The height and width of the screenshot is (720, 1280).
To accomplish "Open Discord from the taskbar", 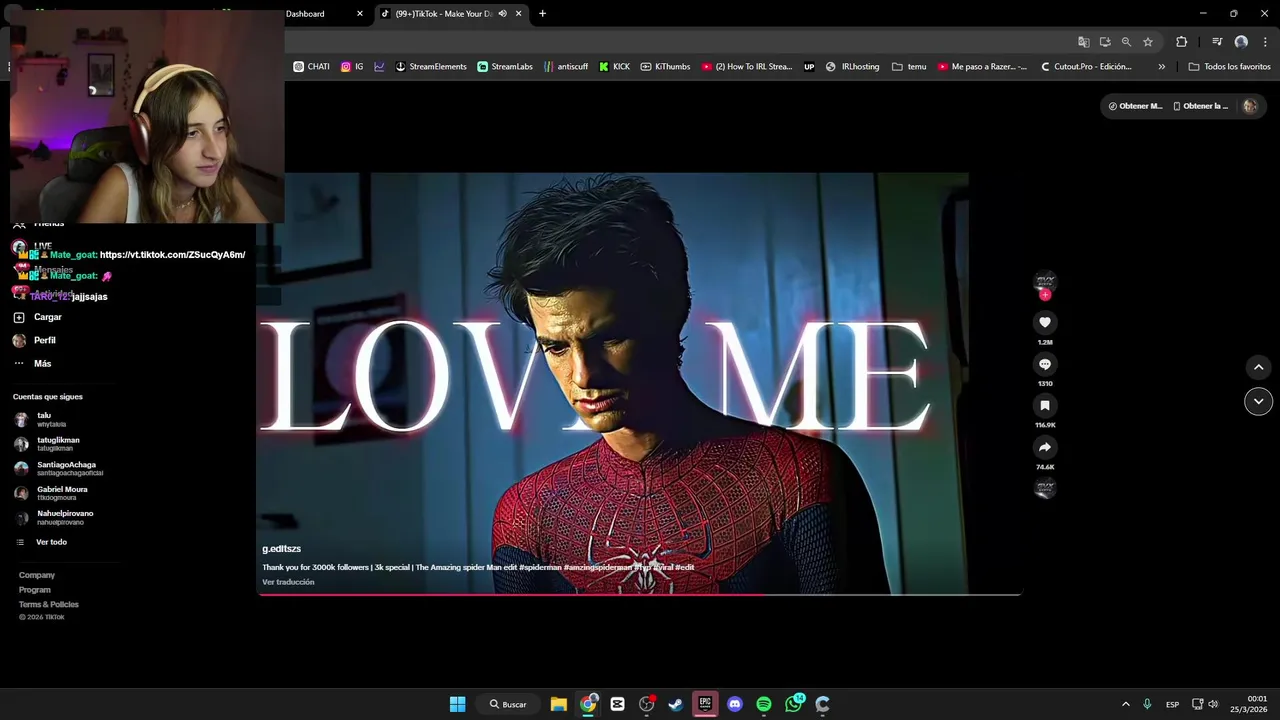I will pyautogui.click(x=735, y=704).
